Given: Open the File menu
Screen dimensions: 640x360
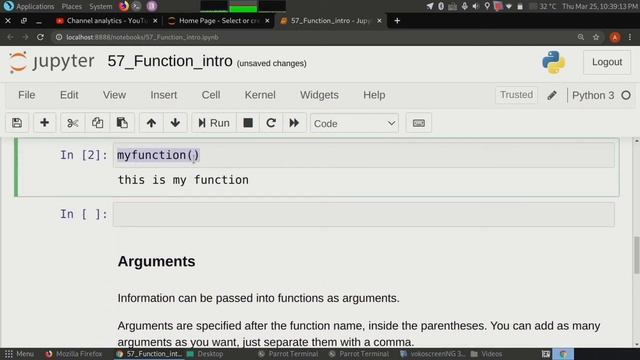Looking at the screenshot, I should (x=27, y=95).
